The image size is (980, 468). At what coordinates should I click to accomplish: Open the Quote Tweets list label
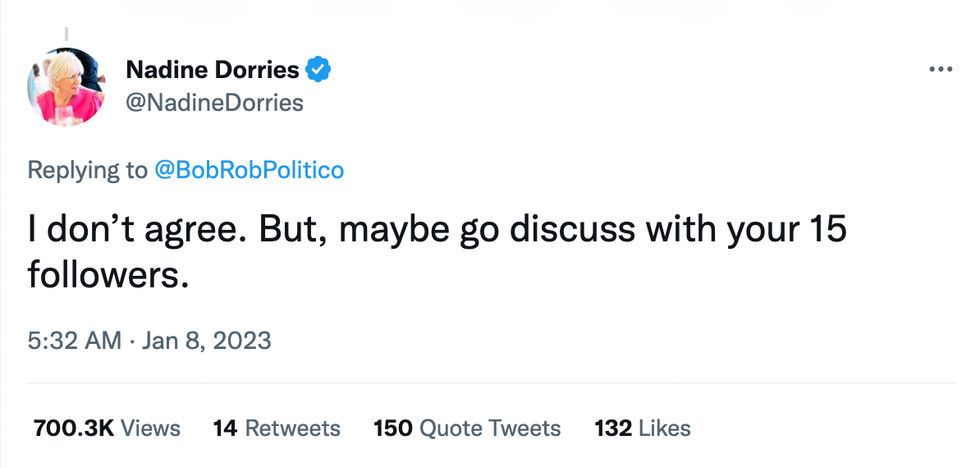tap(490, 429)
